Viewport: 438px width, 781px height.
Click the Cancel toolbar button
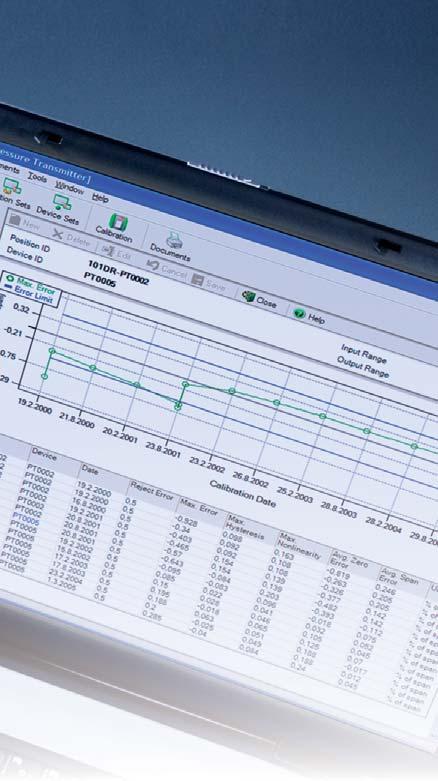(x=166, y=268)
